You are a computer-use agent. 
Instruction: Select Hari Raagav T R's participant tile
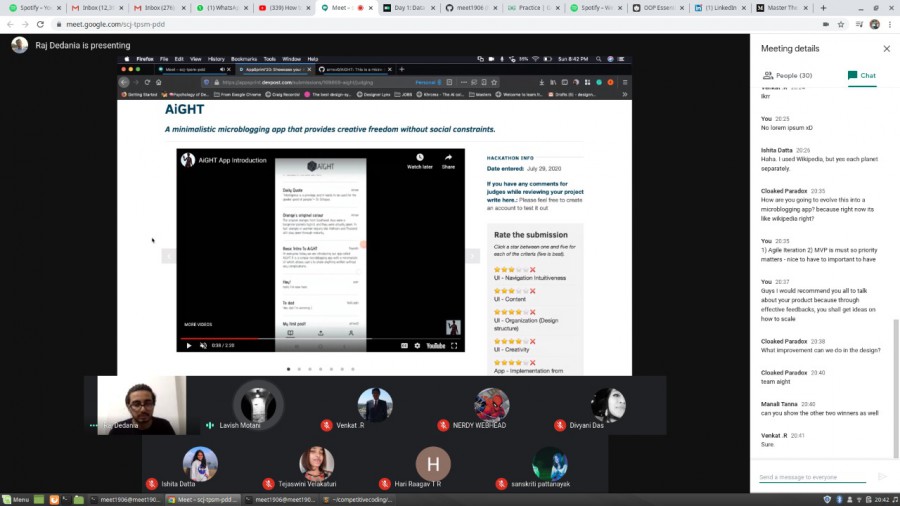coord(433,464)
